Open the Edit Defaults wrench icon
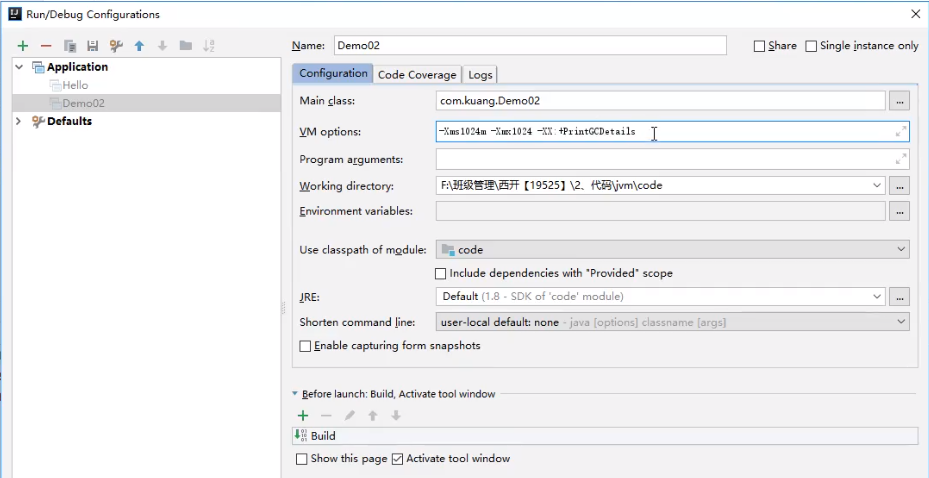 click(x=116, y=46)
